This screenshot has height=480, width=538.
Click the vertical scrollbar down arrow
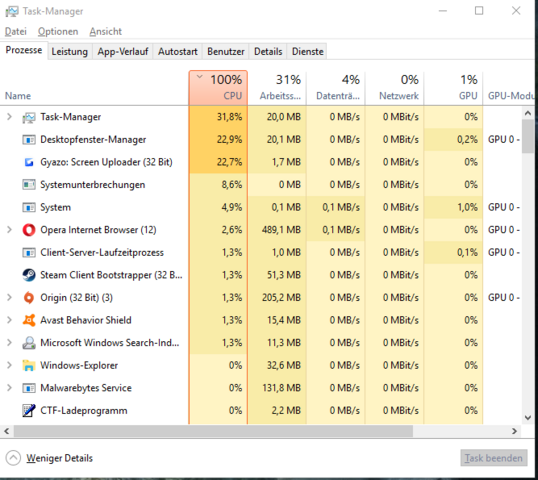click(528, 418)
